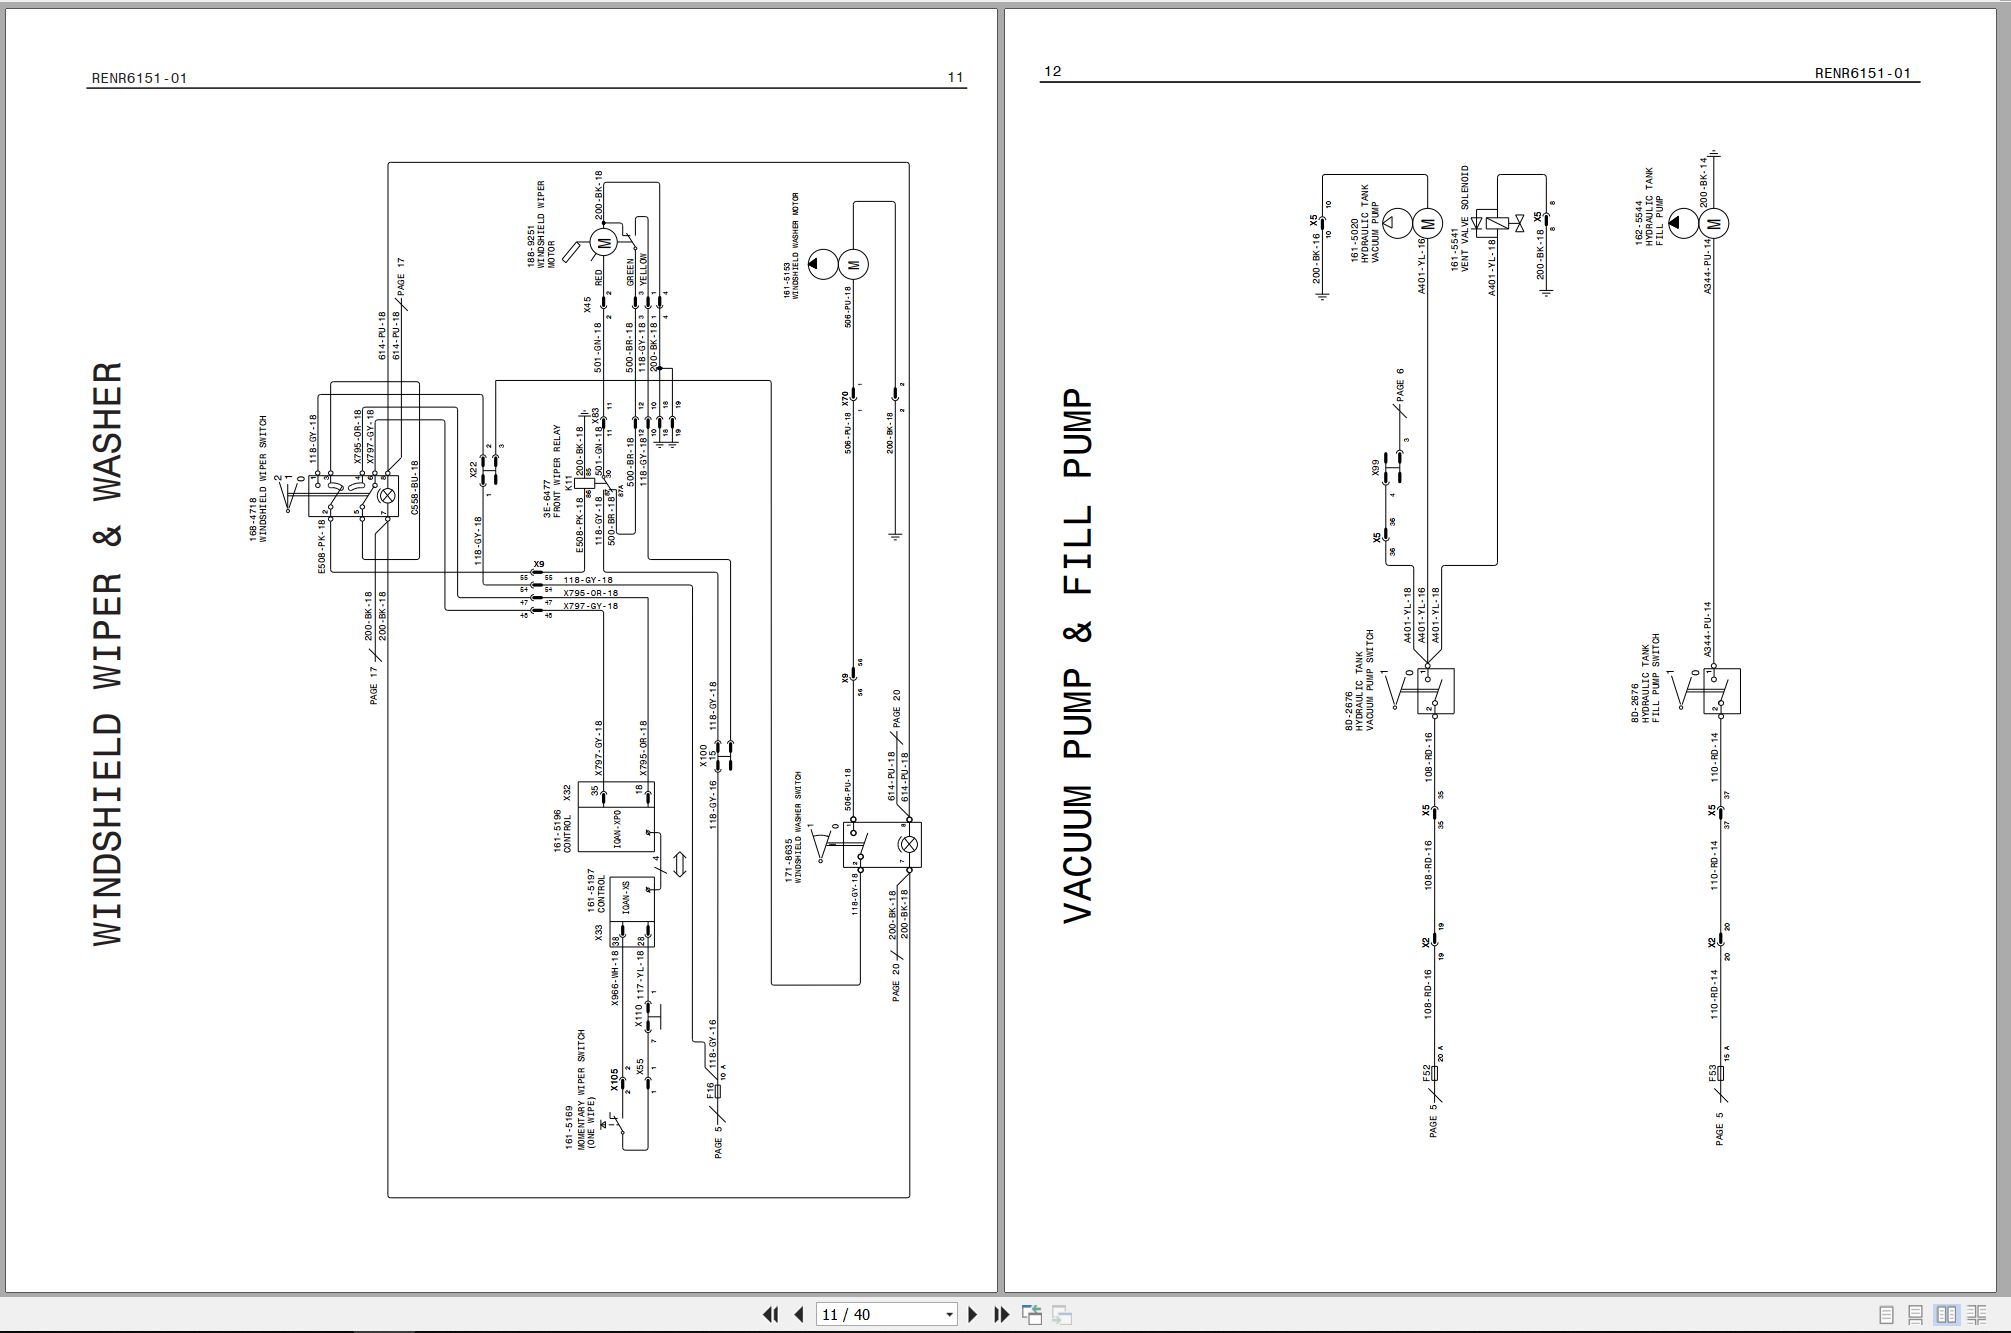Click the RENR6151-01 header on page 12
The height and width of the screenshot is (1333, 2011).
click(1863, 73)
